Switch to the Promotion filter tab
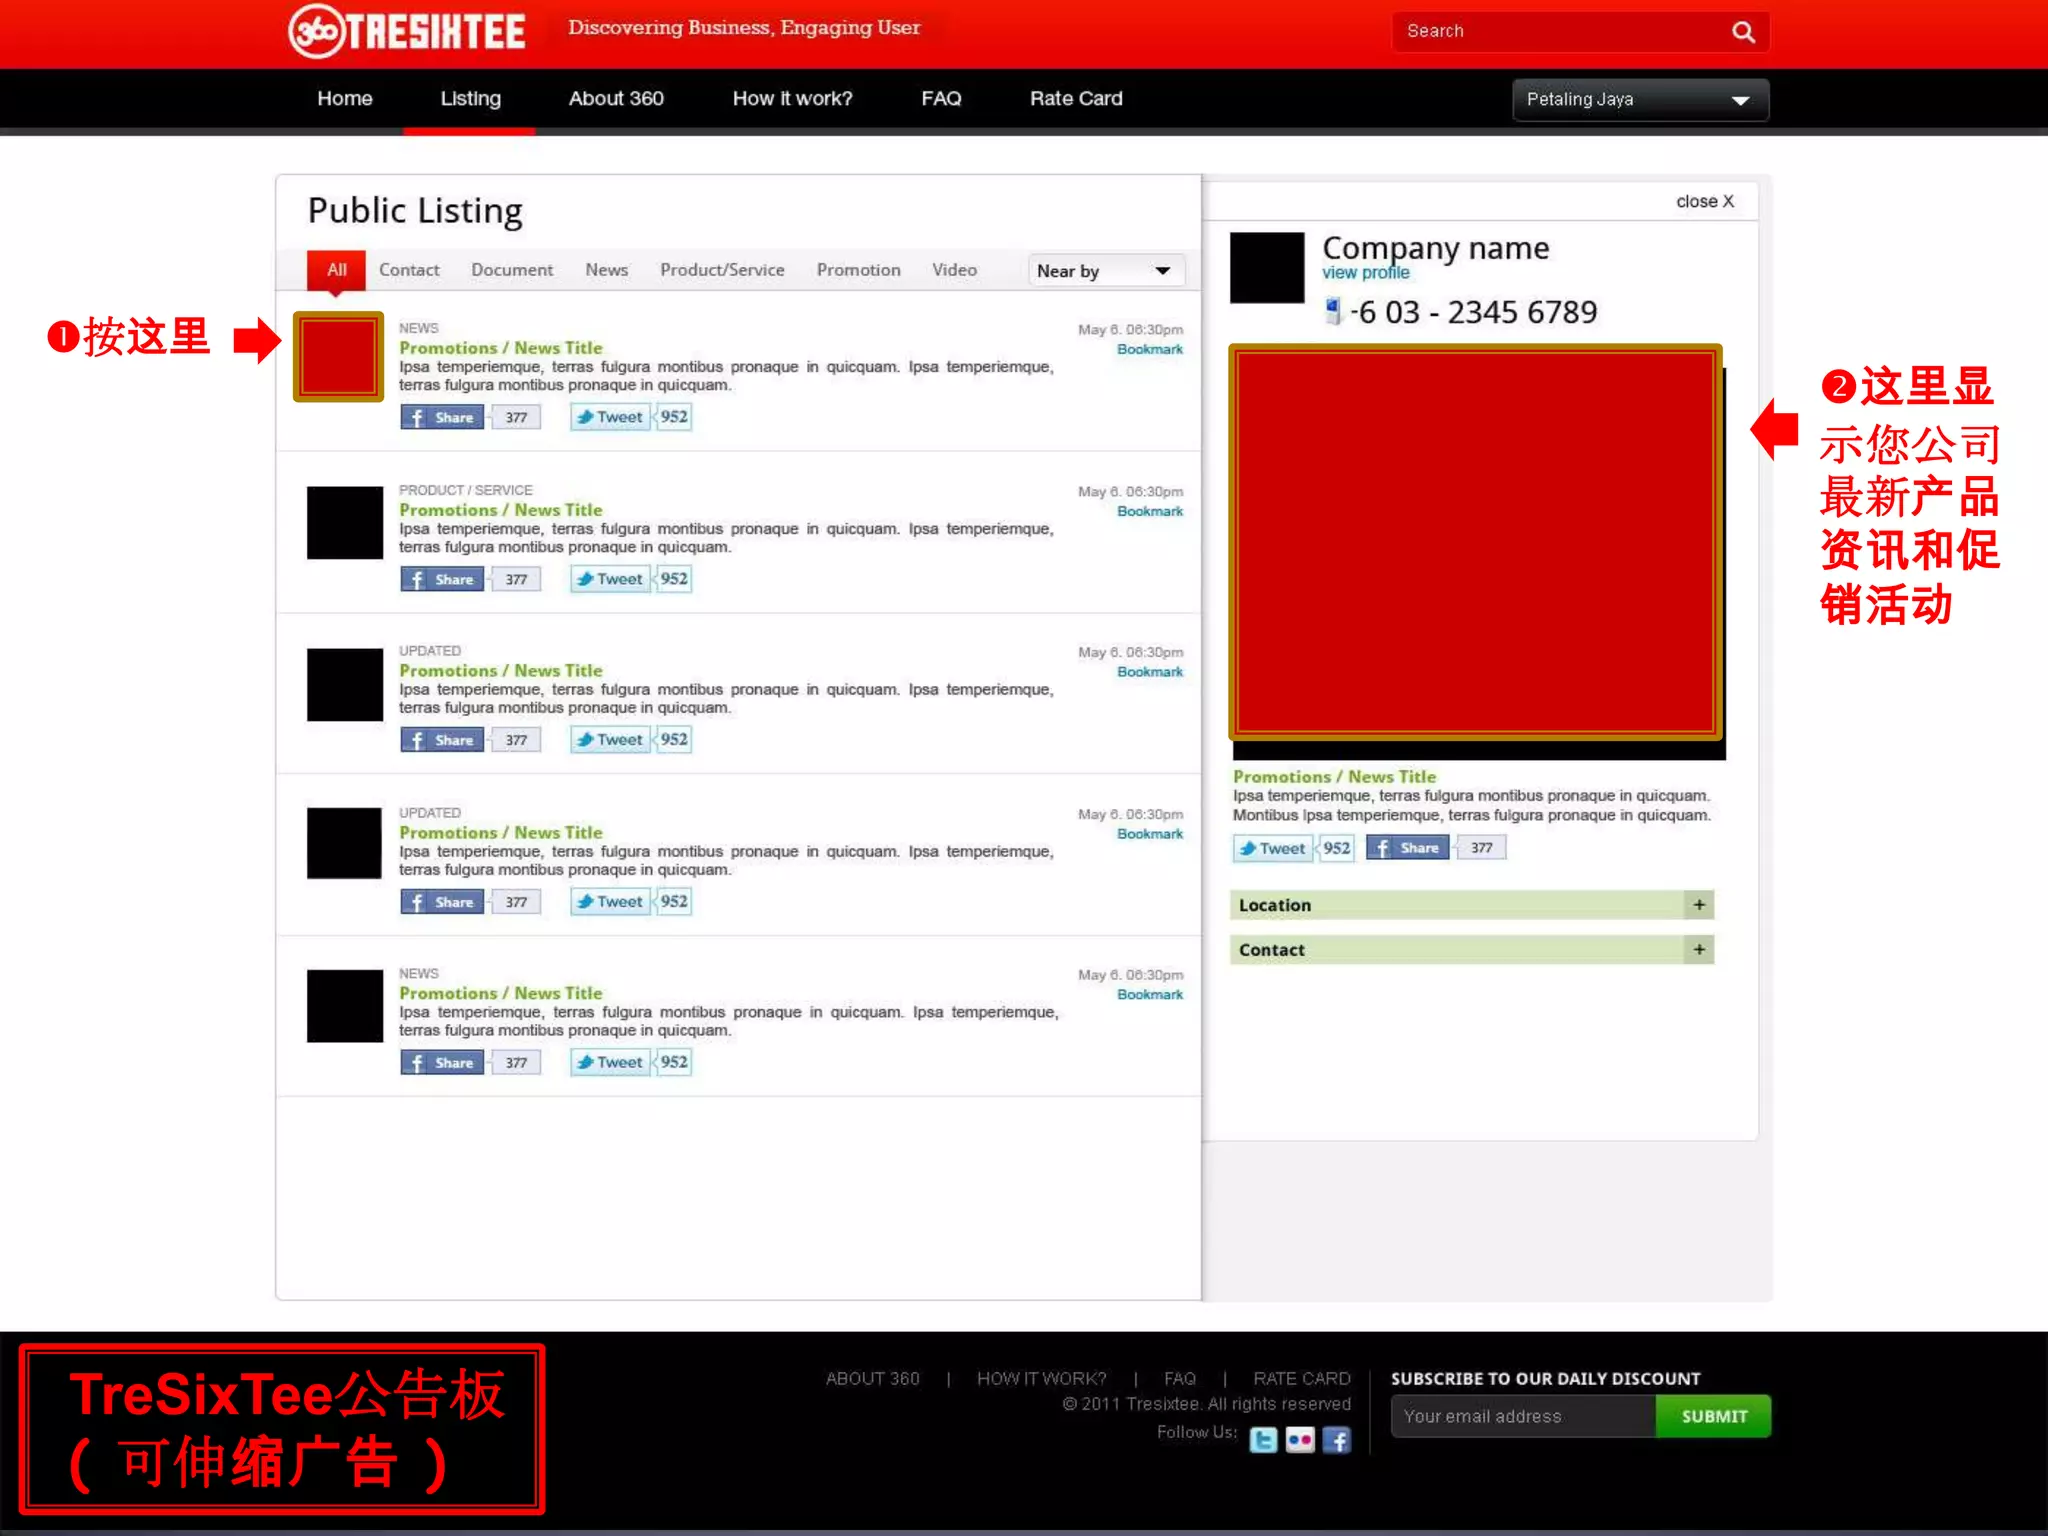2048x1536 pixels. 858,270
